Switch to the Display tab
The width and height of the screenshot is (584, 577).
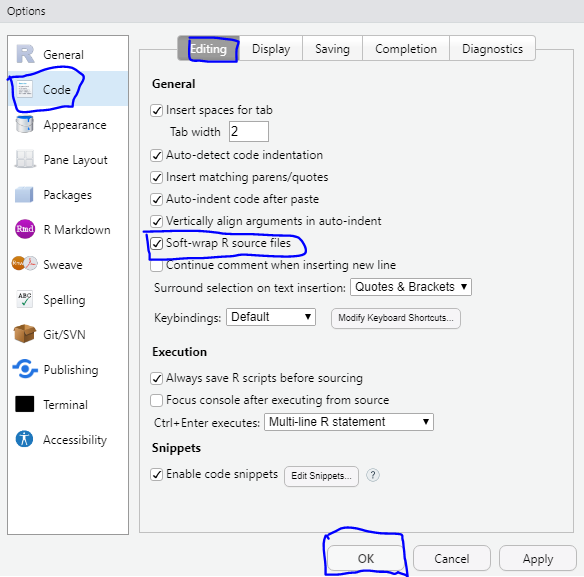[x=271, y=49]
